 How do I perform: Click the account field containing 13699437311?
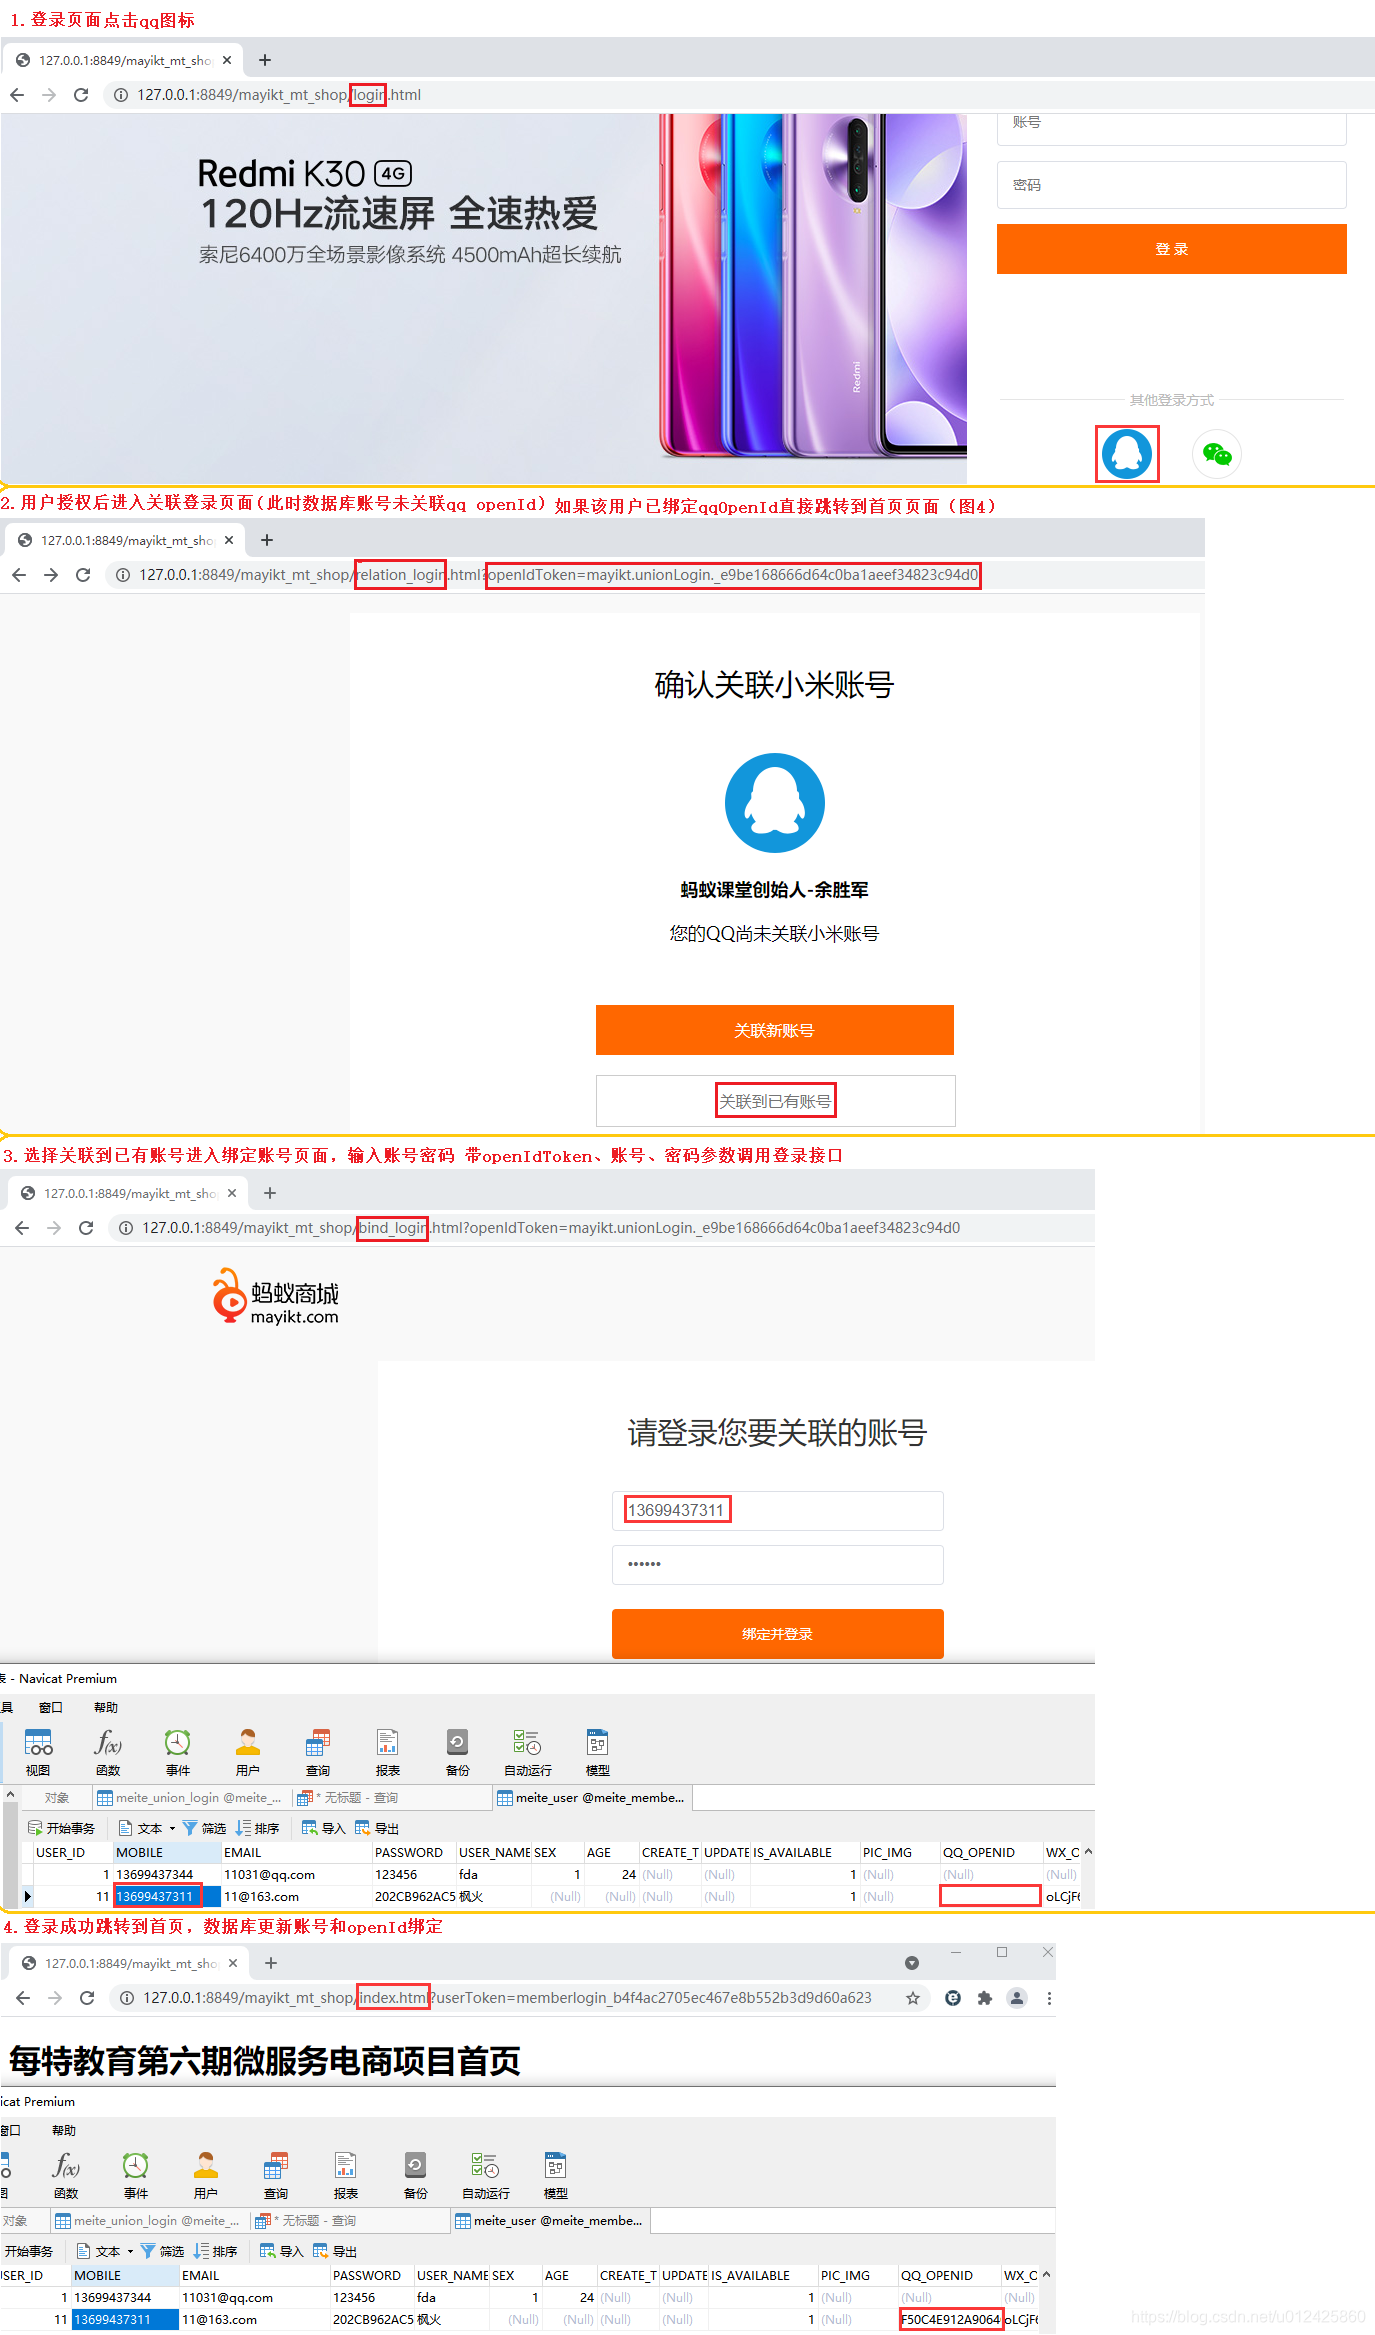777,1510
